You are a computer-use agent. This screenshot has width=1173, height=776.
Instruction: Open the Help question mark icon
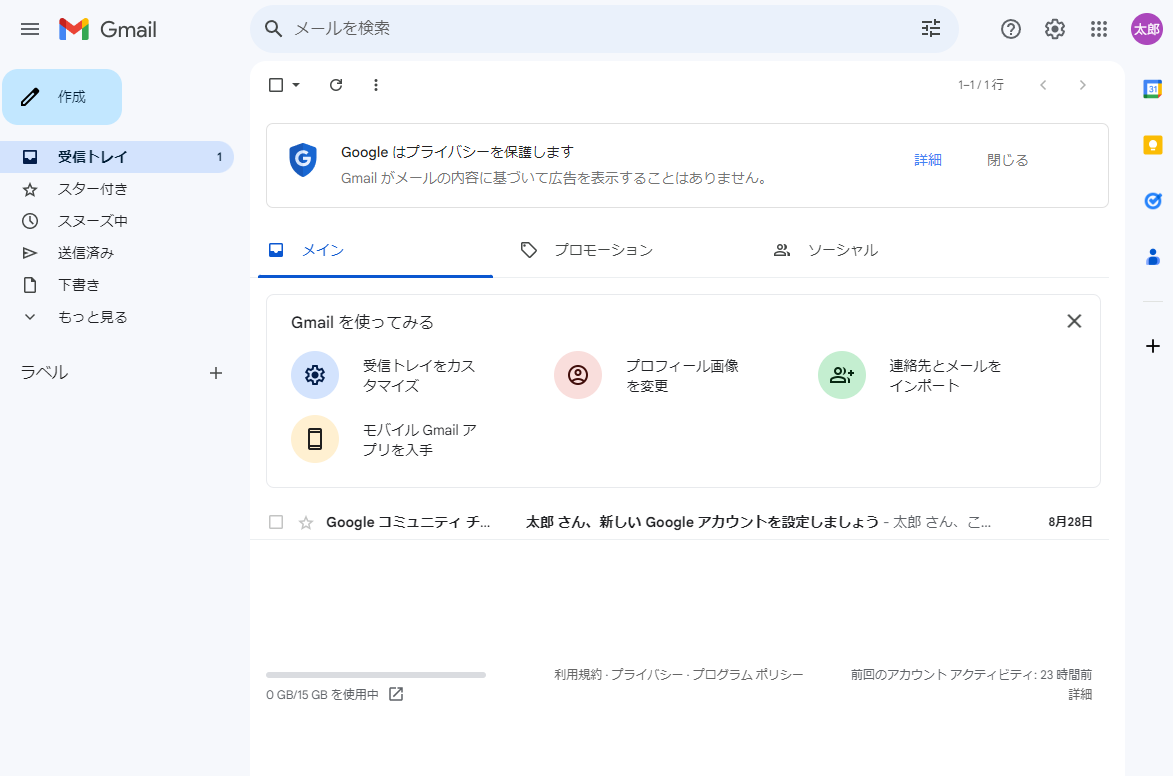pyautogui.click(x=1011, y=29)
